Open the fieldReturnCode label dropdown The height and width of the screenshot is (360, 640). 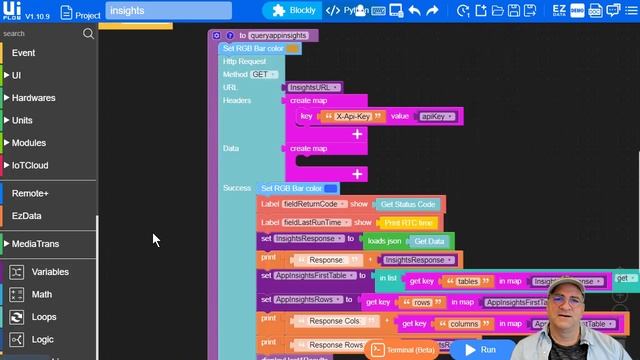[x=314, y=204]
